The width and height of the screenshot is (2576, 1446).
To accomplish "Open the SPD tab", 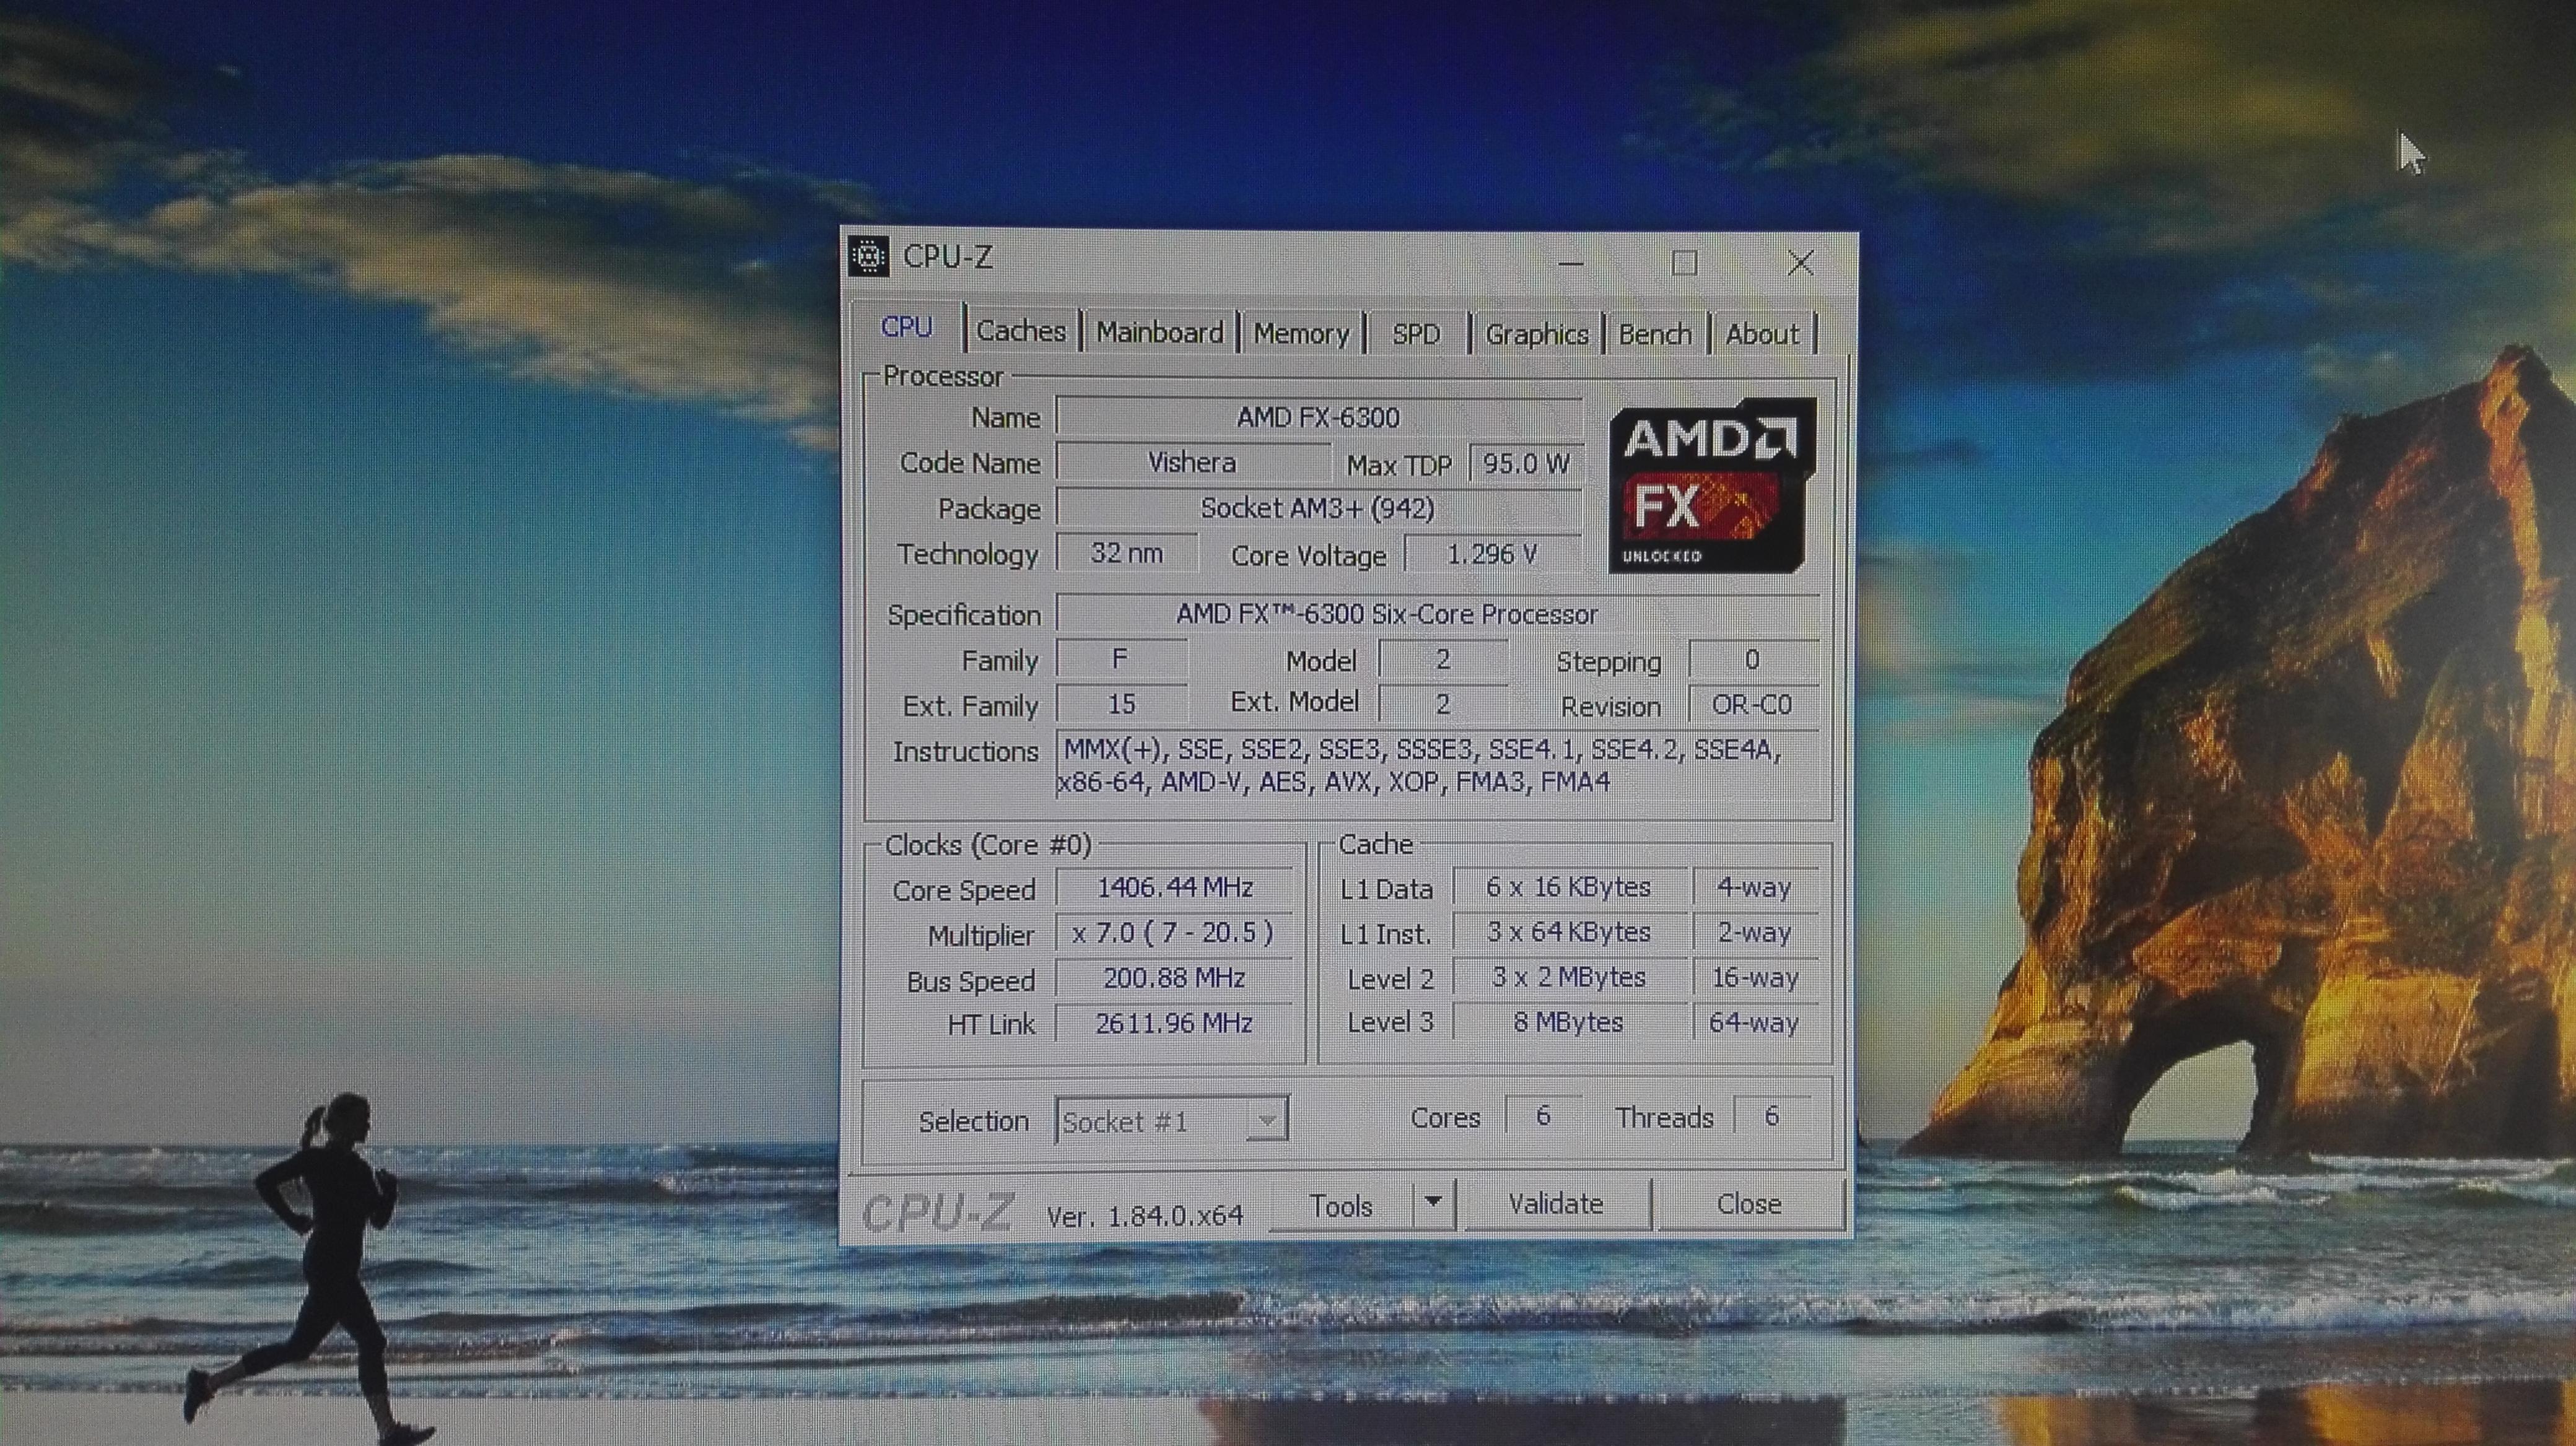I will coord(1416,334).
